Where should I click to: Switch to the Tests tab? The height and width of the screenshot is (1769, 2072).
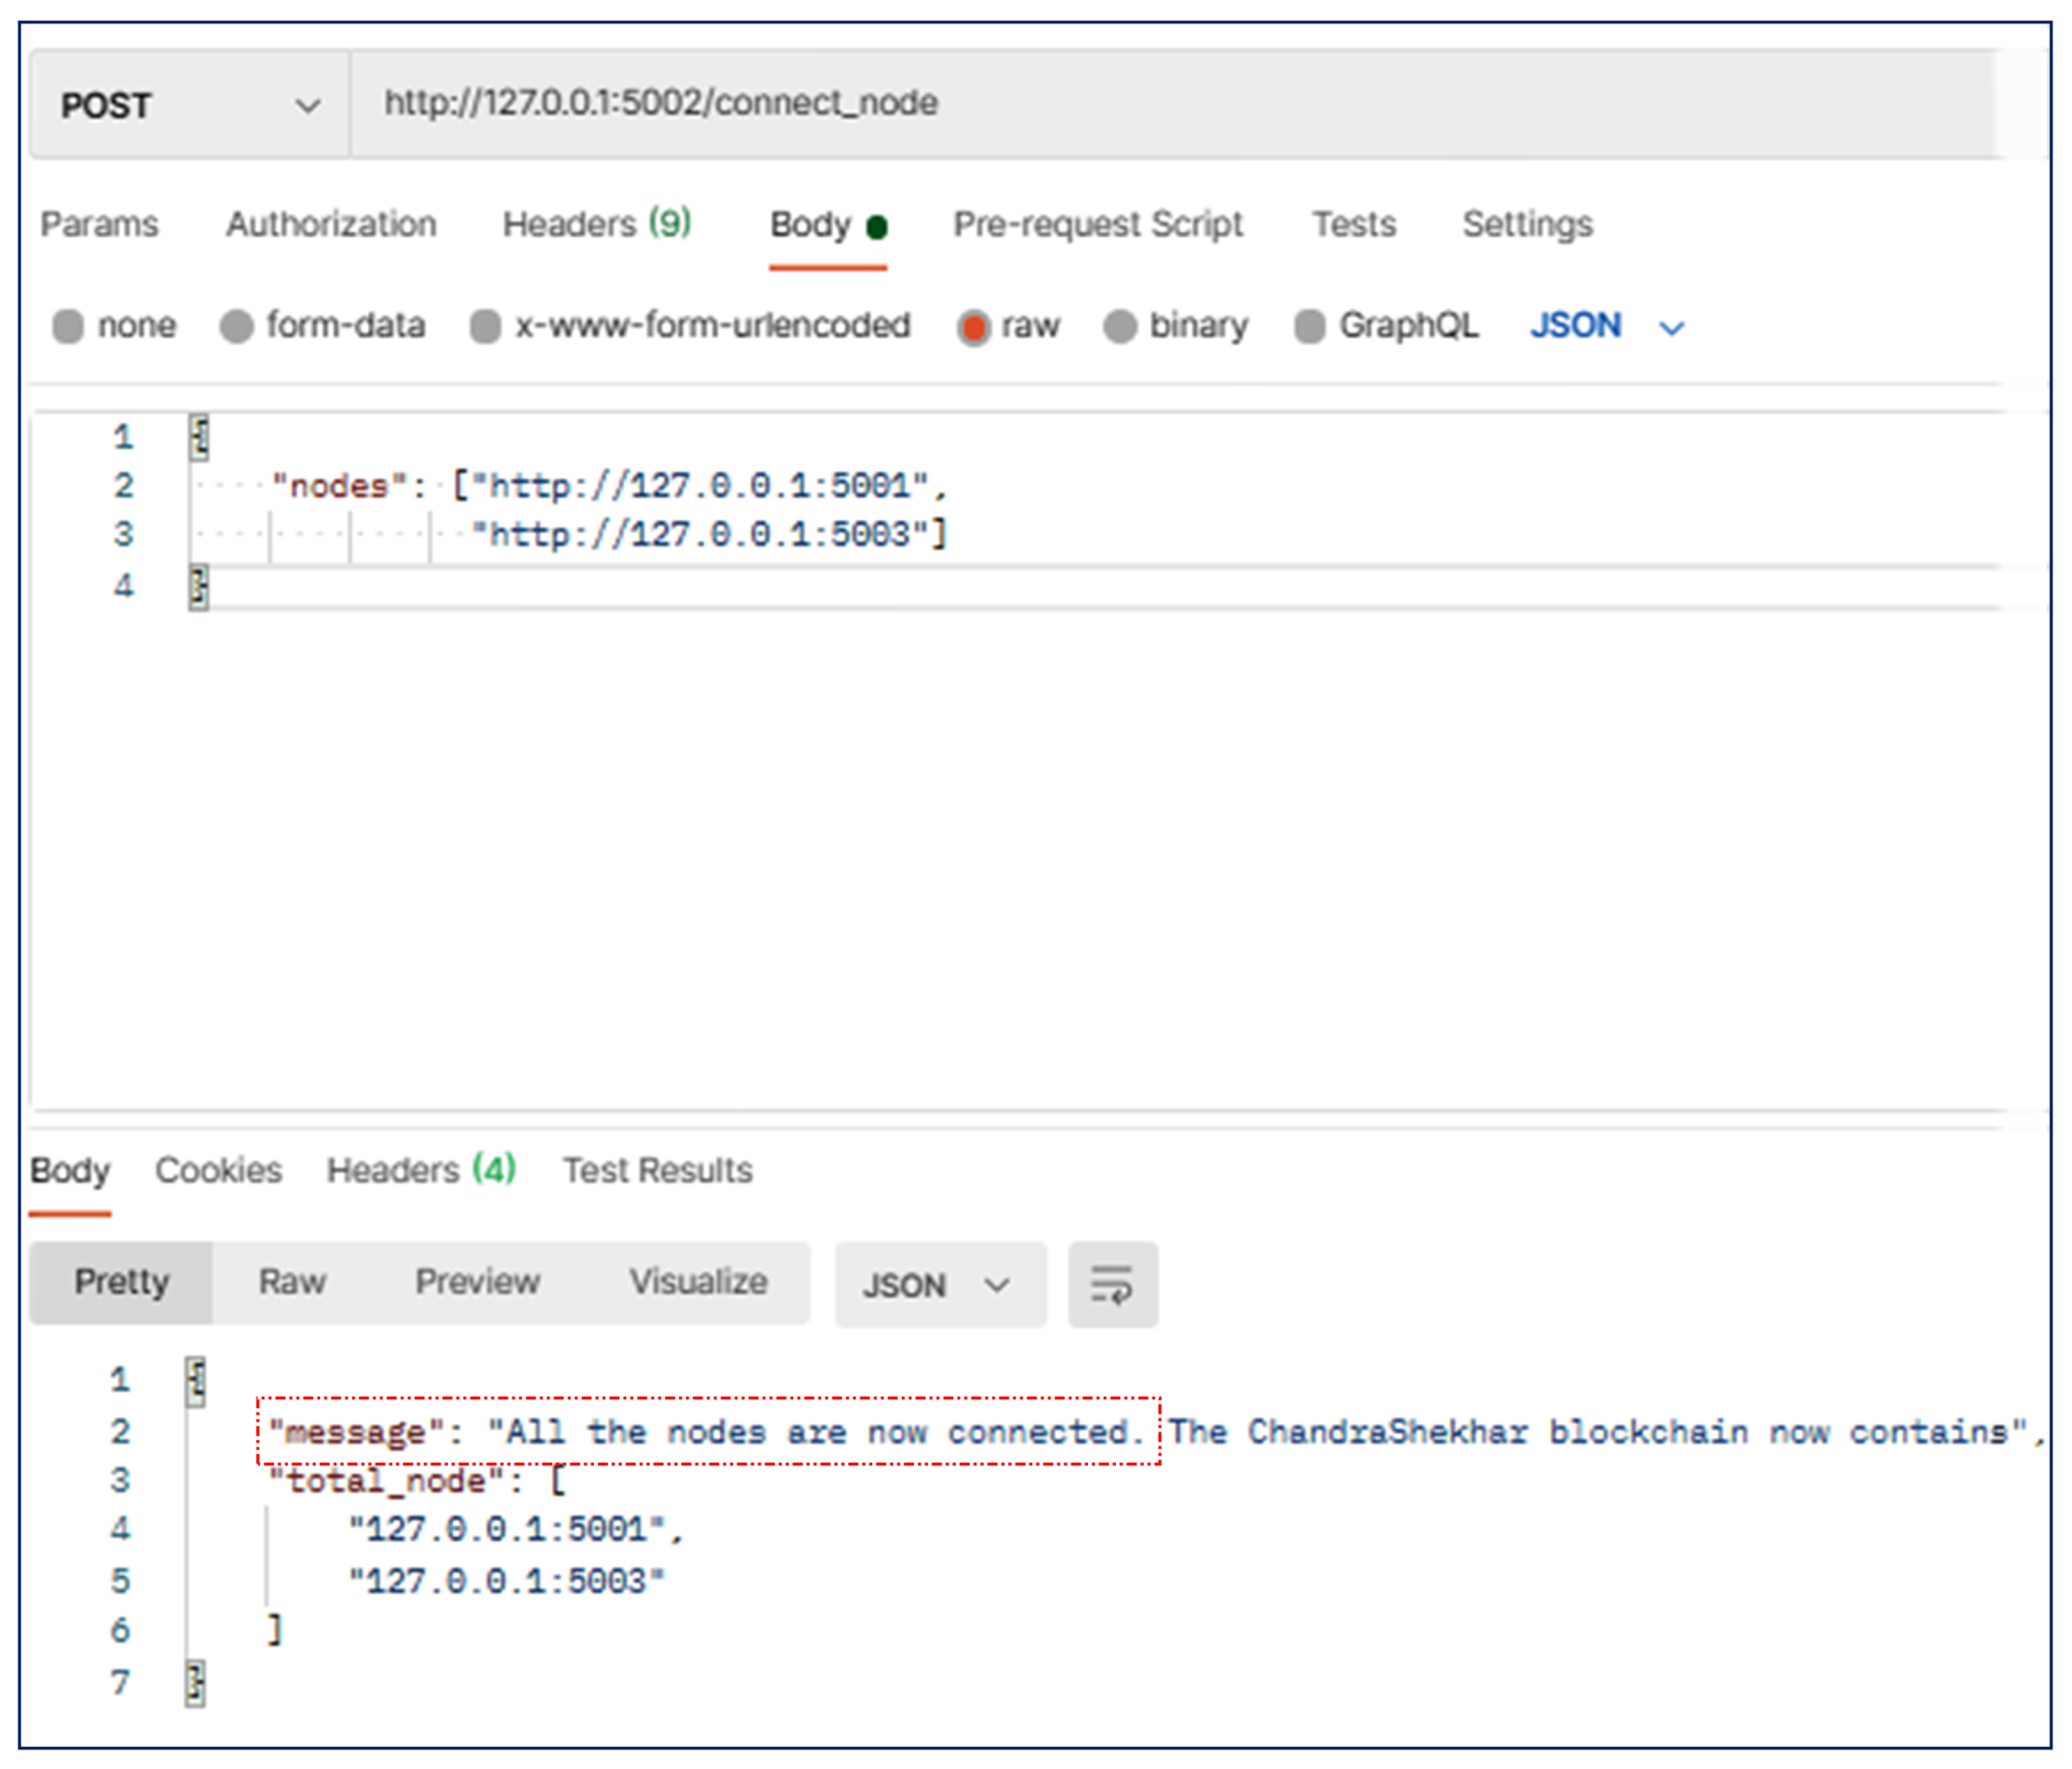click(1353, 224)
